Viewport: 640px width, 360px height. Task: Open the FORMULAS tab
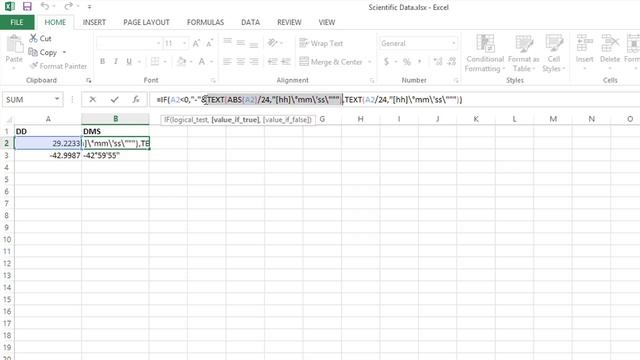[205, 22]
